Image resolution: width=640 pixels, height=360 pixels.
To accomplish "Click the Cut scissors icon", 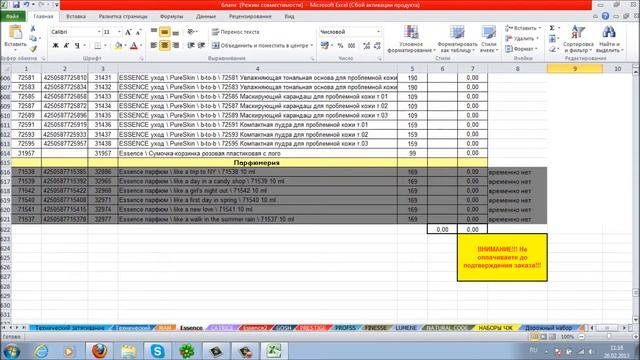I will 33,29.
